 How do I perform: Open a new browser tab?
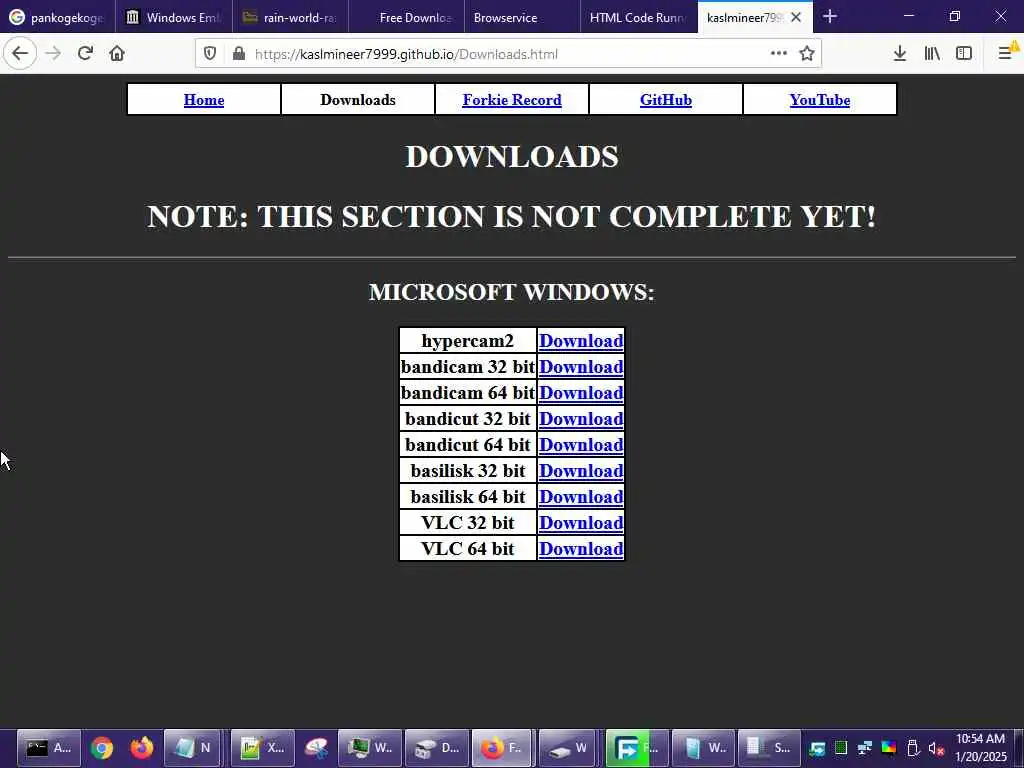point(829,17)
